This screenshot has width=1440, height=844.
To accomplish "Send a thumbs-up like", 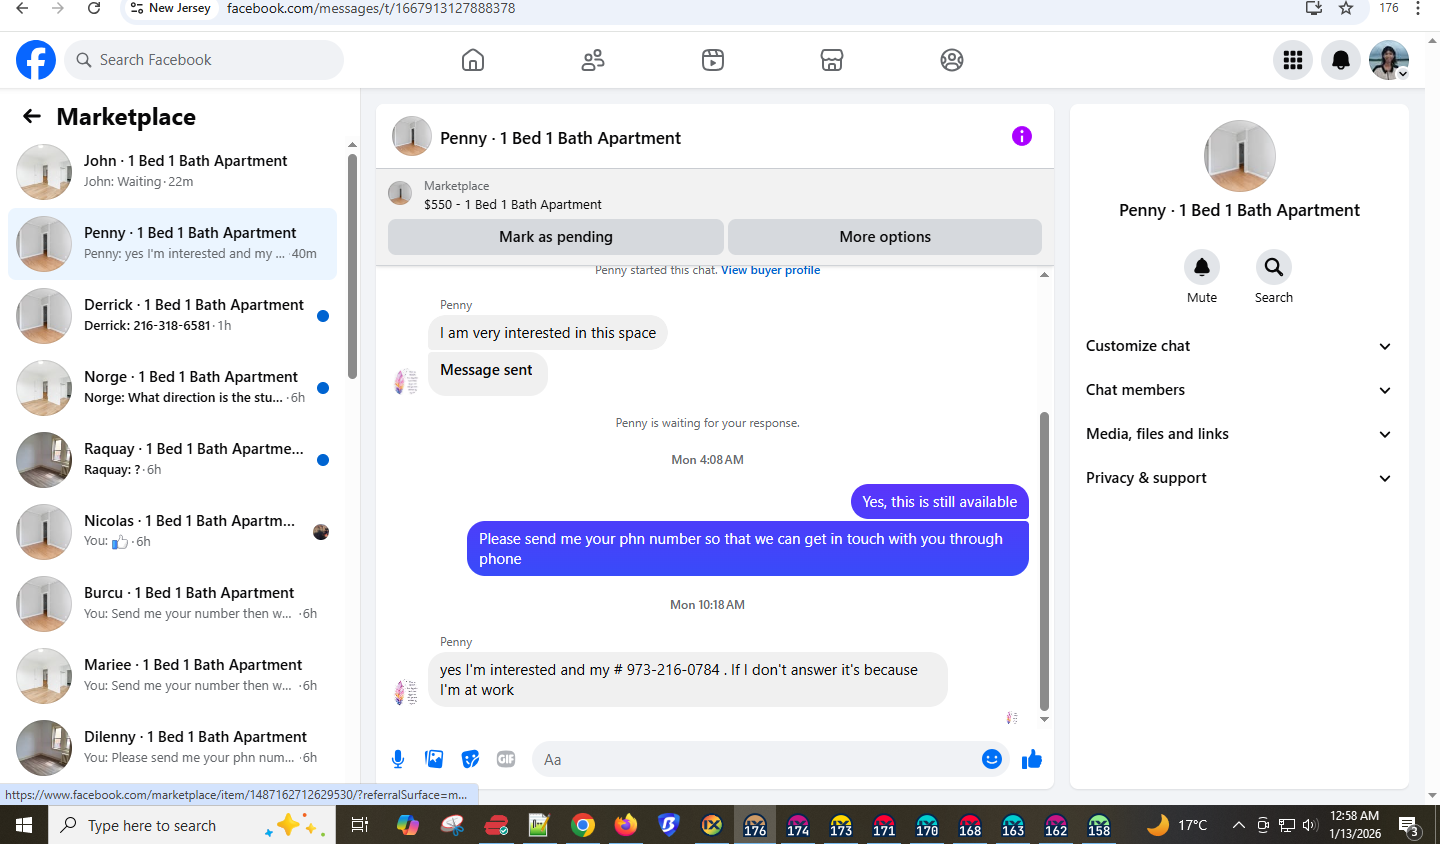I will click(x=1032, y=759).
